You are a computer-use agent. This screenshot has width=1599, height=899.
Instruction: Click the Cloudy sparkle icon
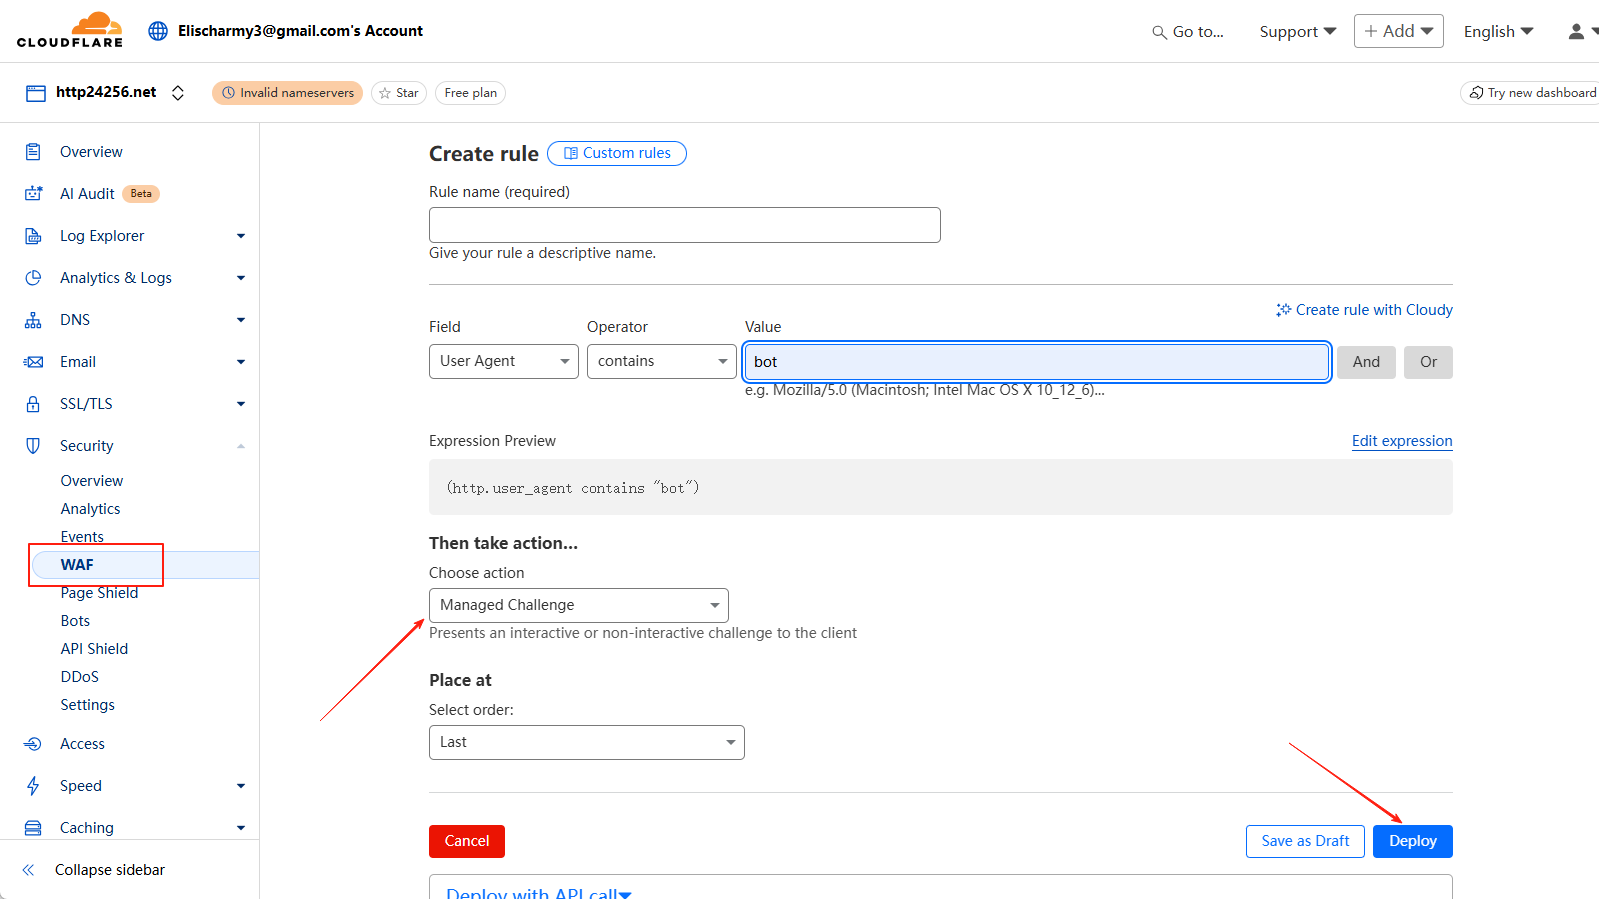pyautogui.click(x=1283, y=310)
